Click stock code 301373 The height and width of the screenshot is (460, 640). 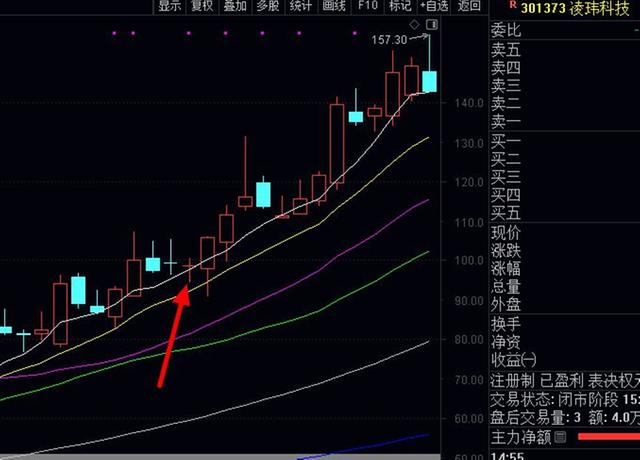coord(543,8)
